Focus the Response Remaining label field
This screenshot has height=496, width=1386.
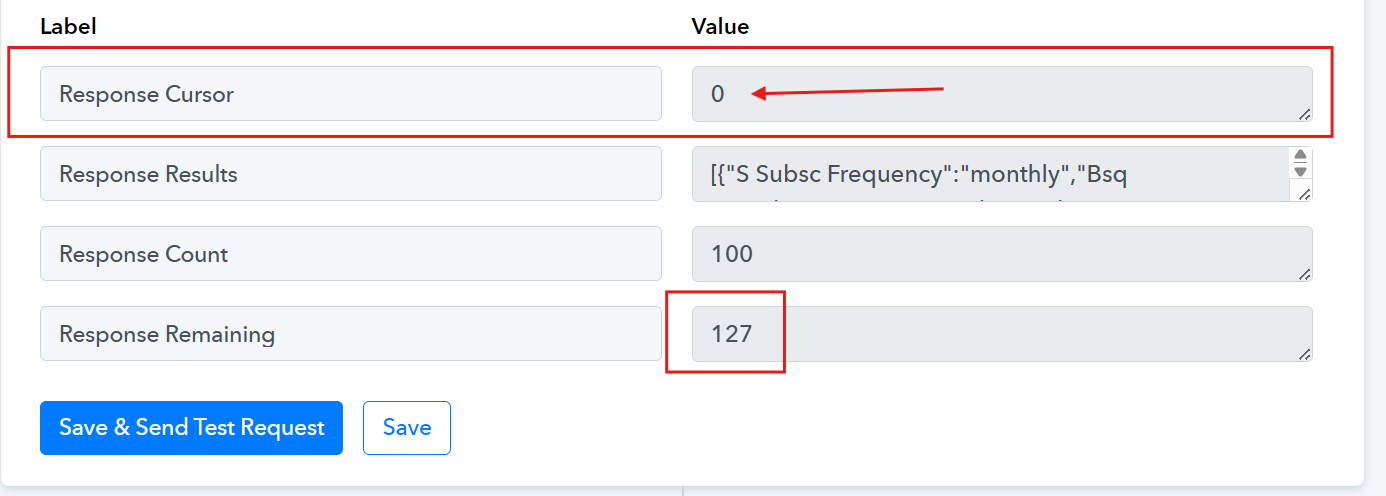(x=351, y=334)
